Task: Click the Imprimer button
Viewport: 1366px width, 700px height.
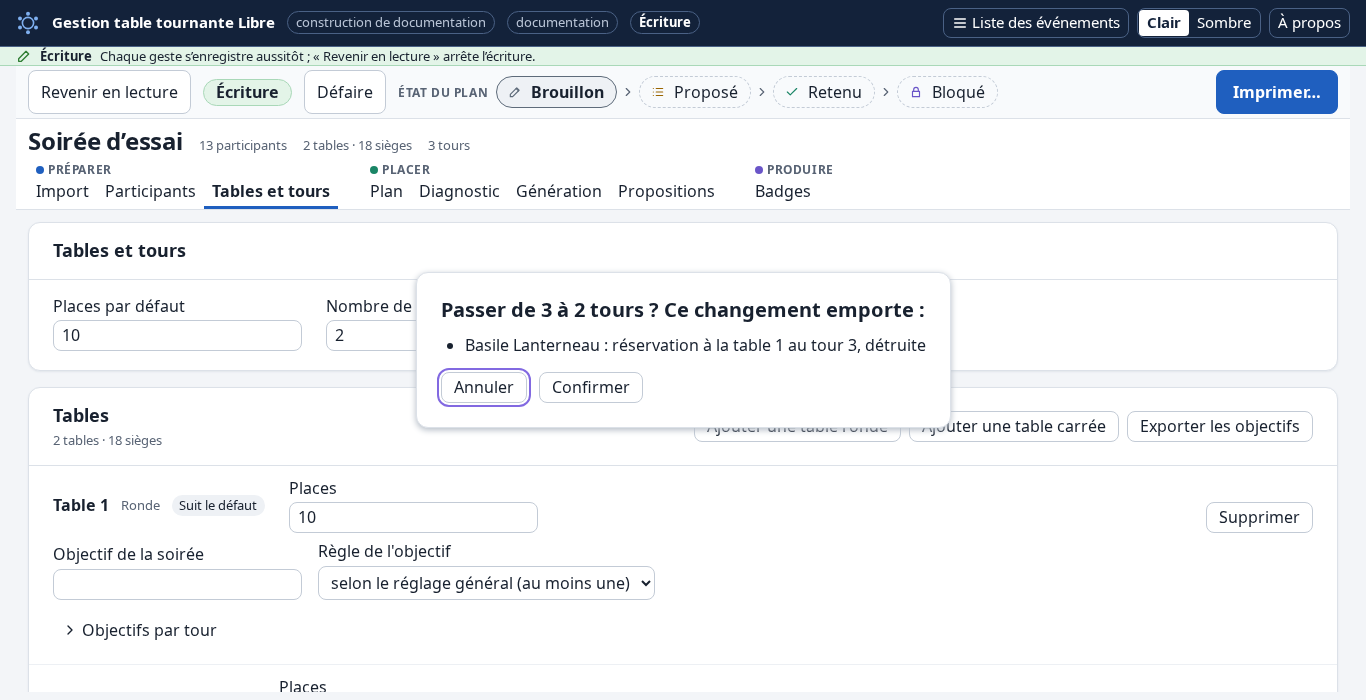Action: click(x=1276, y=92)
